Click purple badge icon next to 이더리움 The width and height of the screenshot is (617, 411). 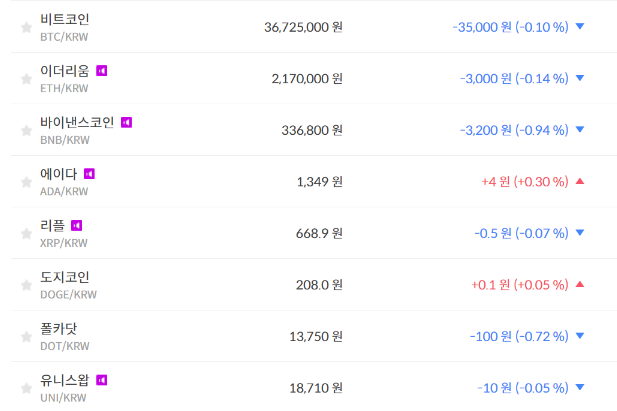tap(101, 71)
